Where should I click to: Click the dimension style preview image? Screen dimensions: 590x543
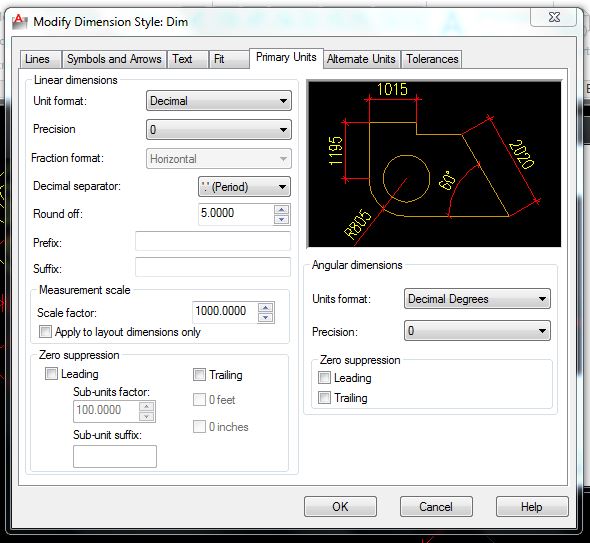pyautogui.click(x=434, y=164)
